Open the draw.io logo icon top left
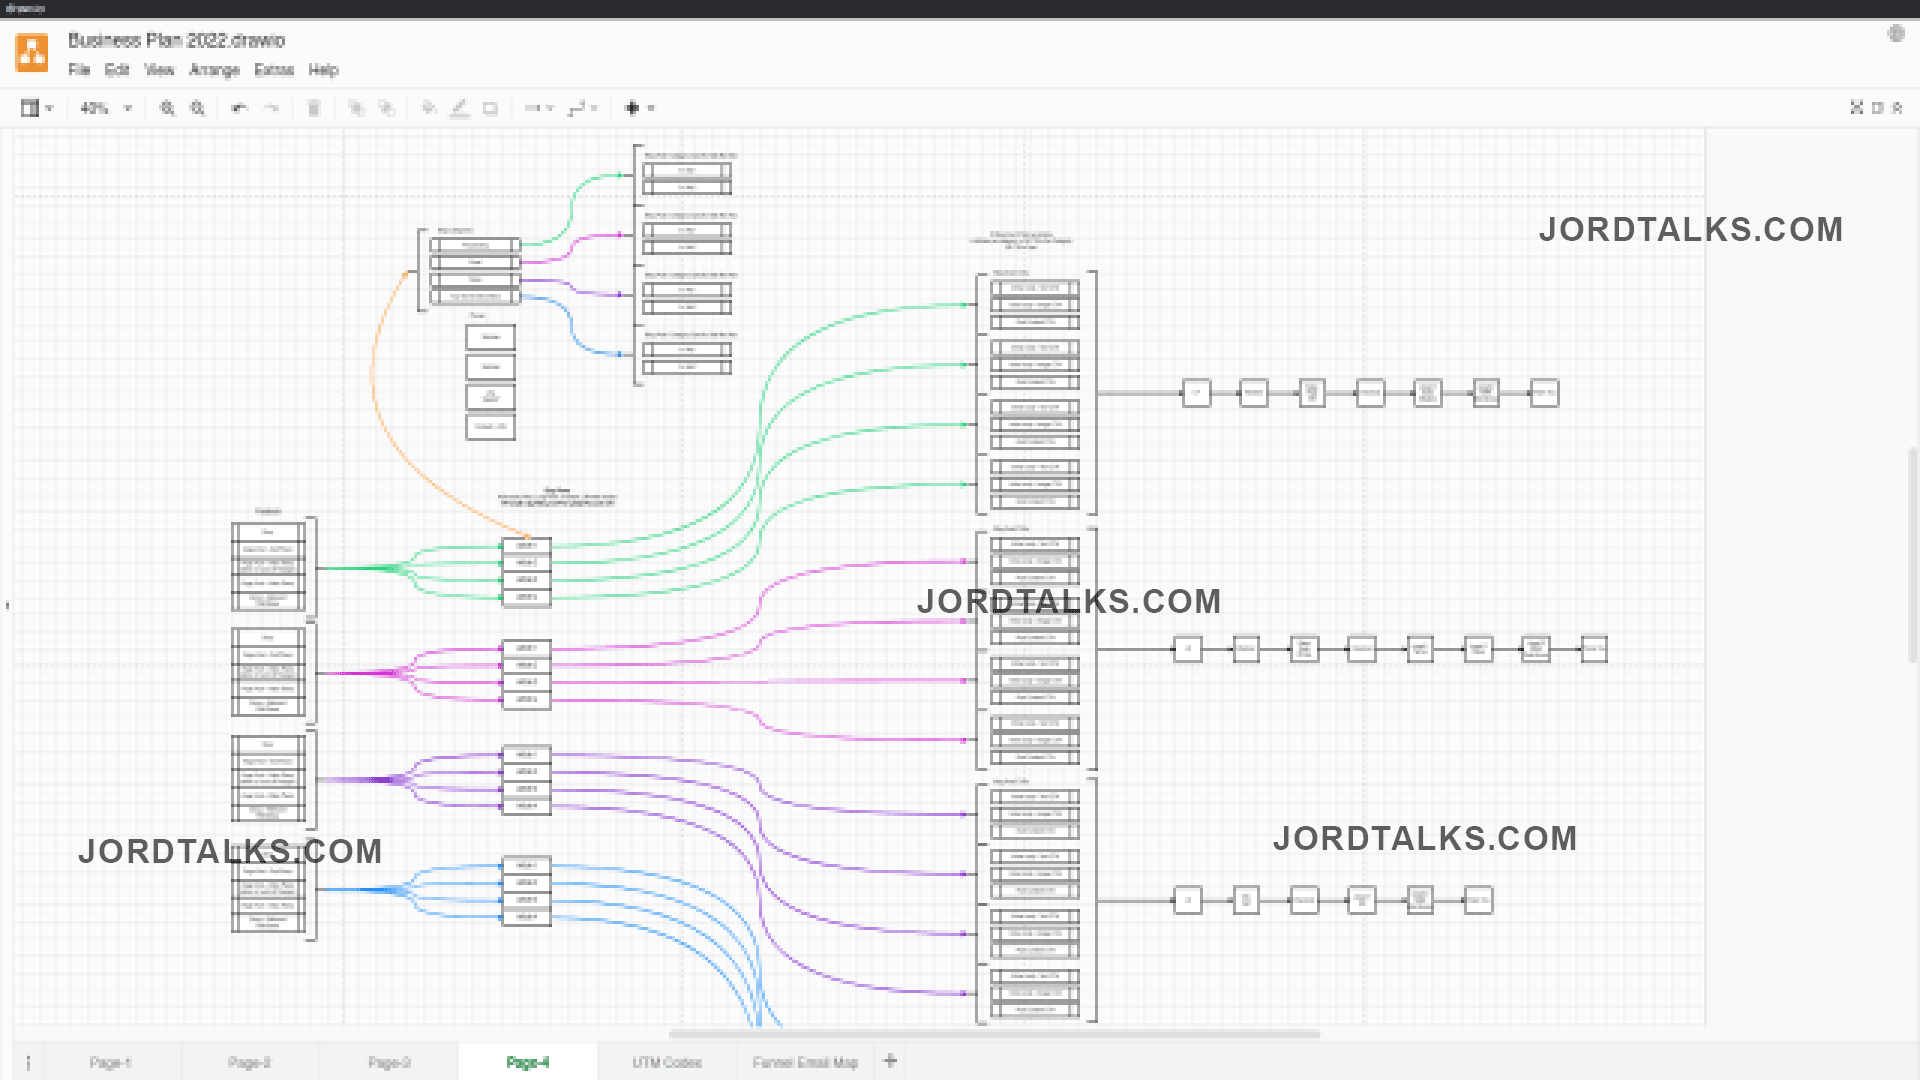 32,52
